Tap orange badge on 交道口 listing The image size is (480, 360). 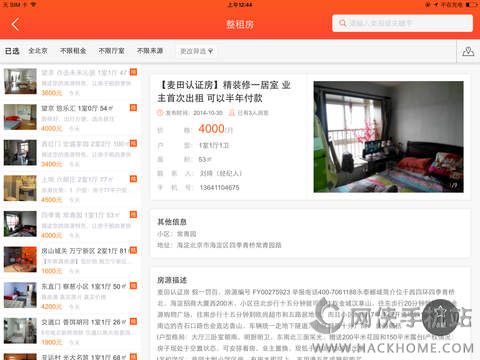[x=133, y=321]
